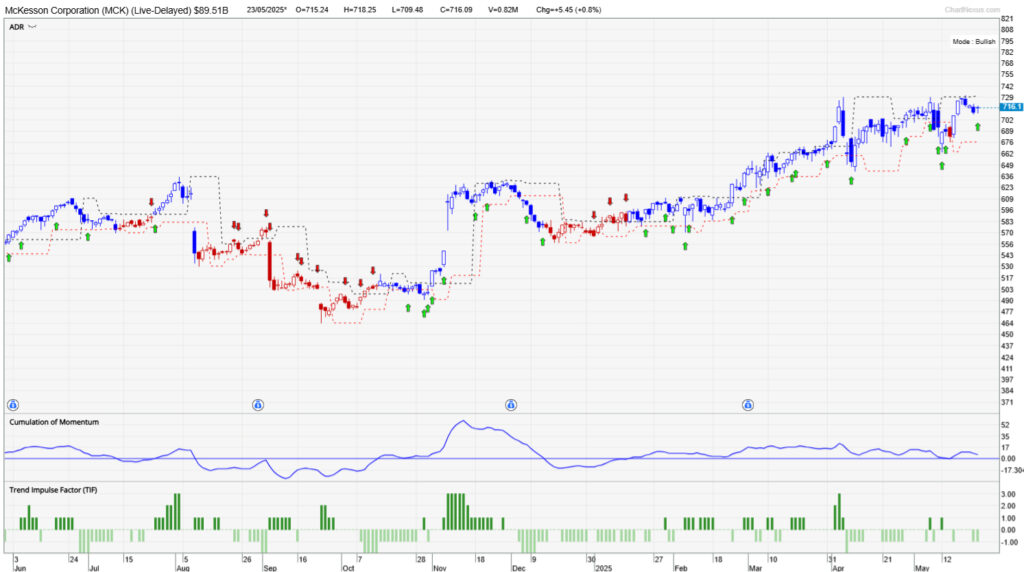The width and height of the screenshot is (1024, 572).
Task: Click the Chg=+5.45 (+0.8%) change value
Action: click(568, 10)
